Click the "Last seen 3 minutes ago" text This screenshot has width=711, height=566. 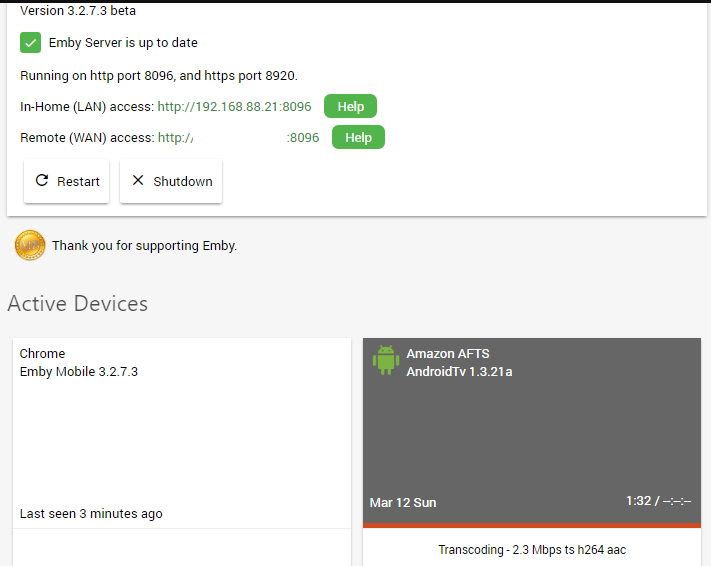(x=91, y=514)
